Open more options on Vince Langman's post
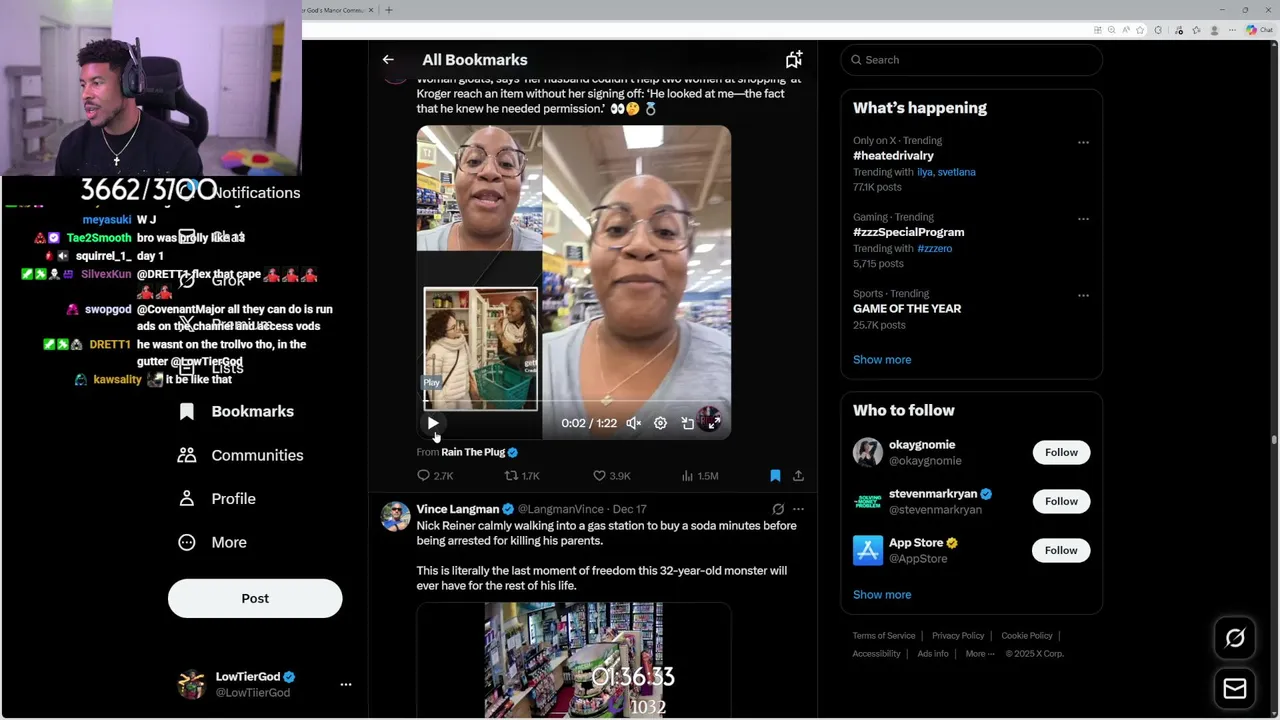Screen dimensions: 1280x720 coord(798,509)
